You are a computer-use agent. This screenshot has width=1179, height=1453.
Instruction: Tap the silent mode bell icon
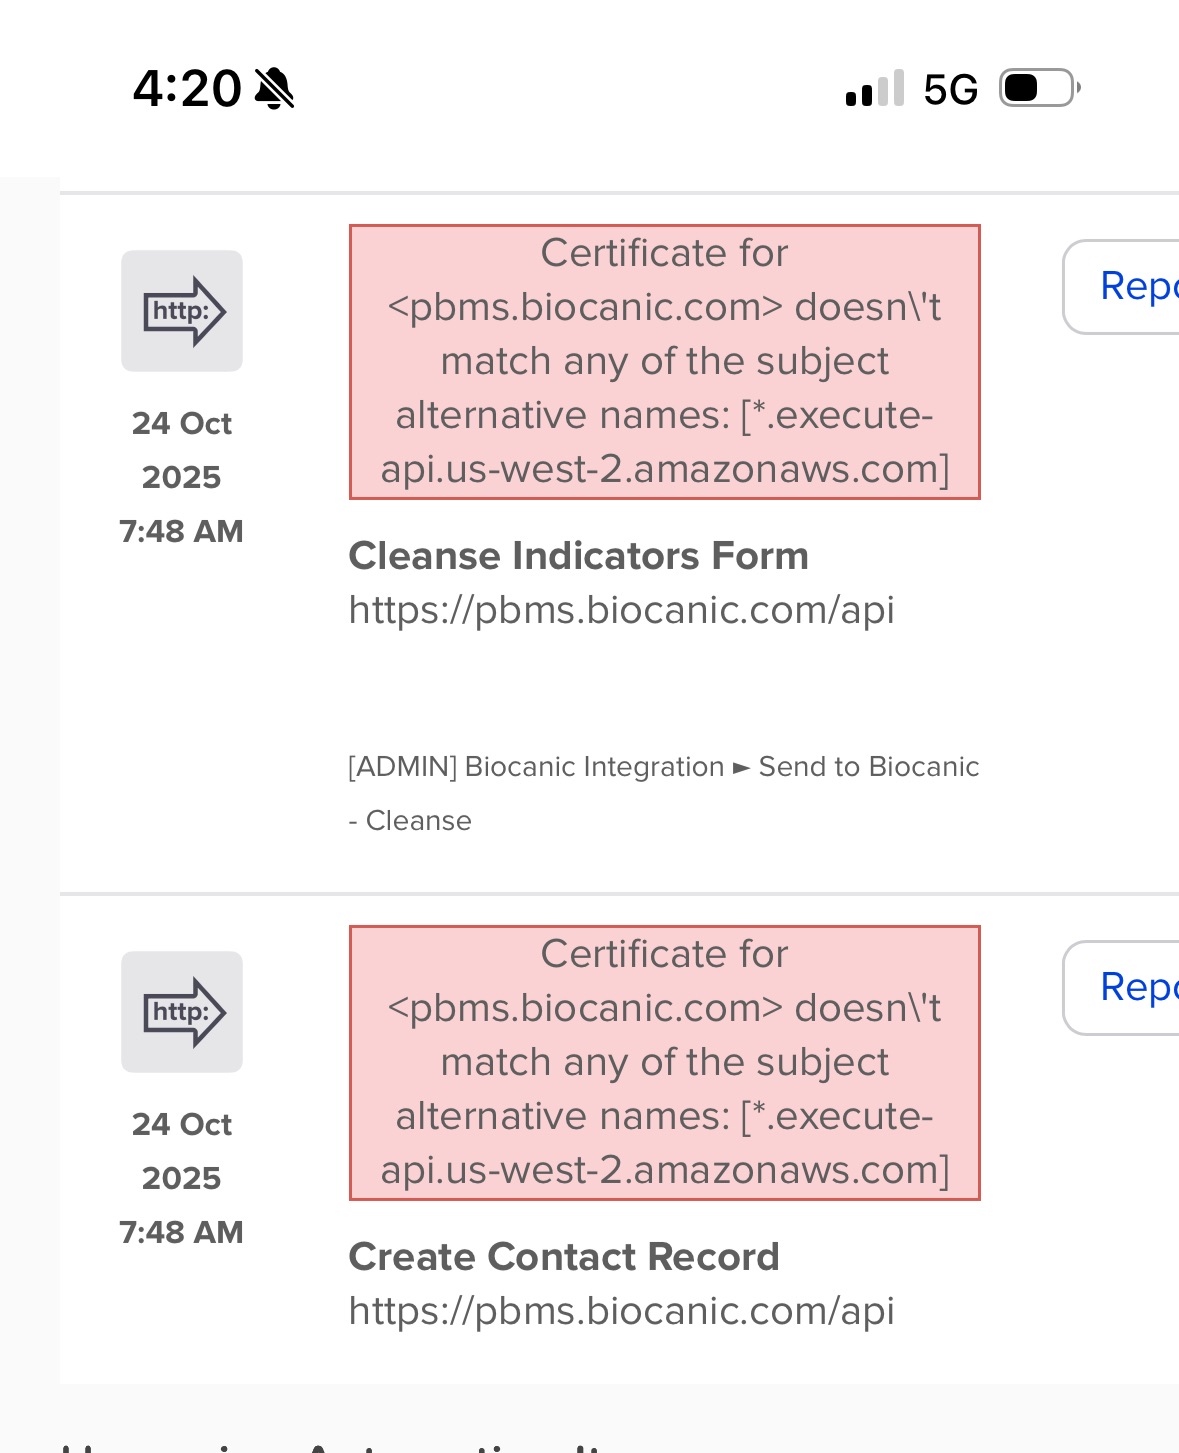pyautogui.click(x=274, y=89)
